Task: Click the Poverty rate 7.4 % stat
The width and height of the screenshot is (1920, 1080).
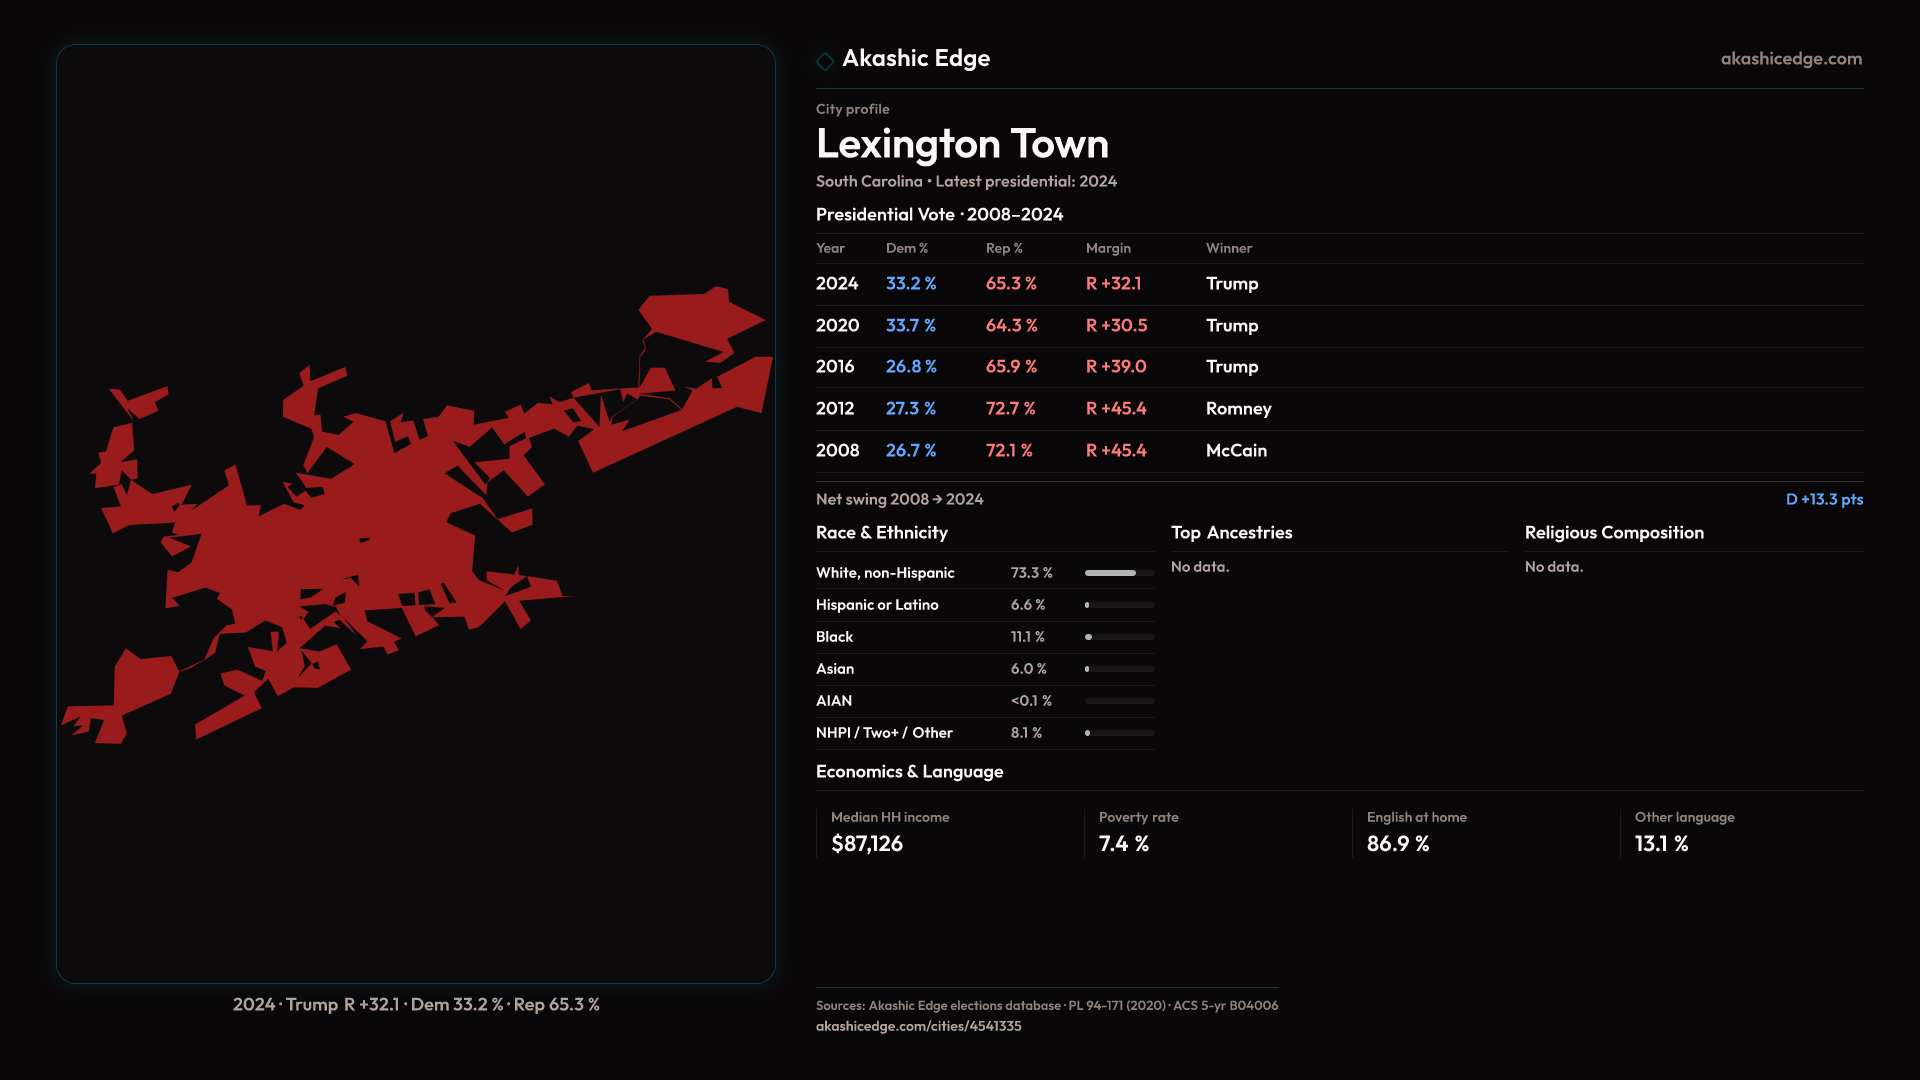Action: click(1124, 844)
